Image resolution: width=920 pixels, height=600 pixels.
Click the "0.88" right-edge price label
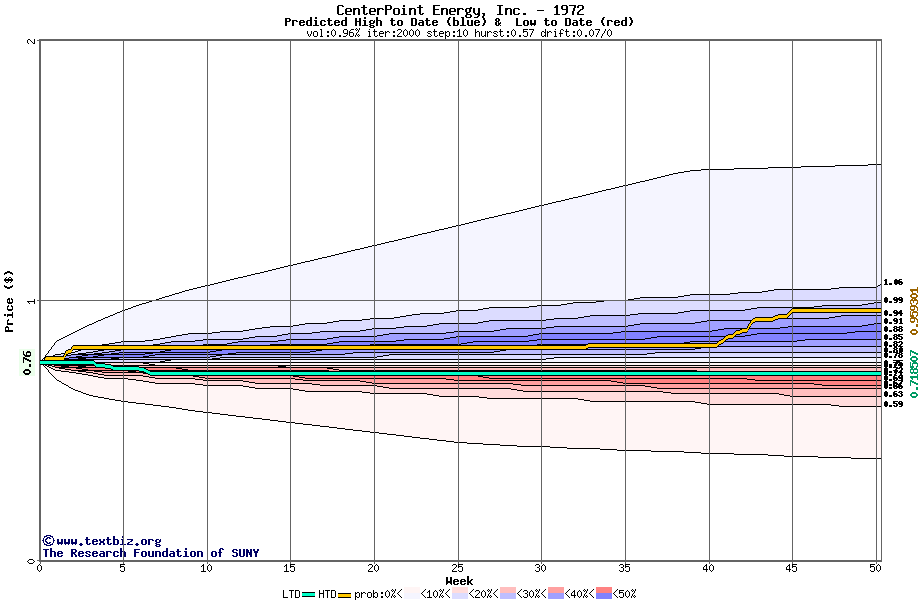[893, 329]
